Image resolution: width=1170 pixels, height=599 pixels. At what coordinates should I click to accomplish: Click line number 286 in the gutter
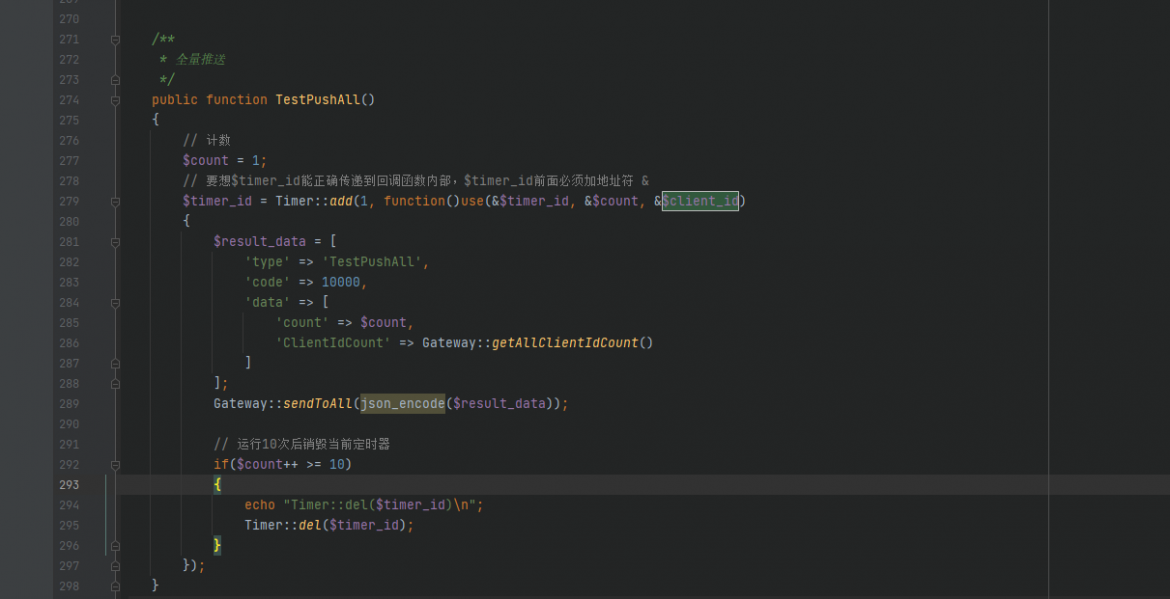69,343
